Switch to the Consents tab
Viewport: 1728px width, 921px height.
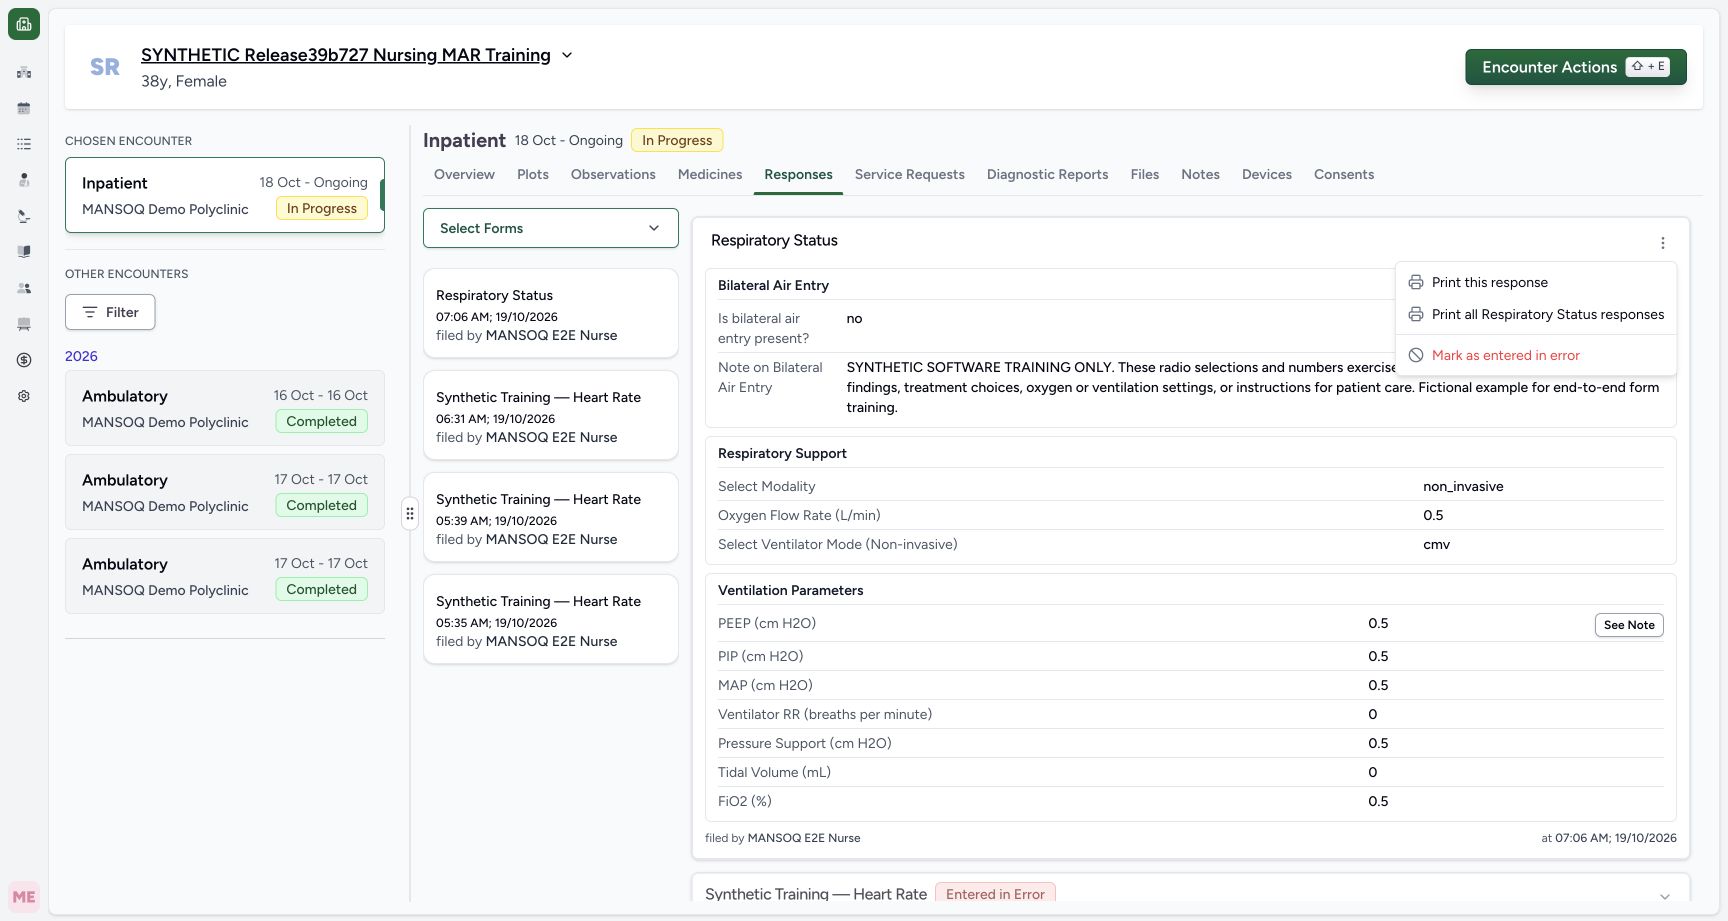tap(1344, 175)
